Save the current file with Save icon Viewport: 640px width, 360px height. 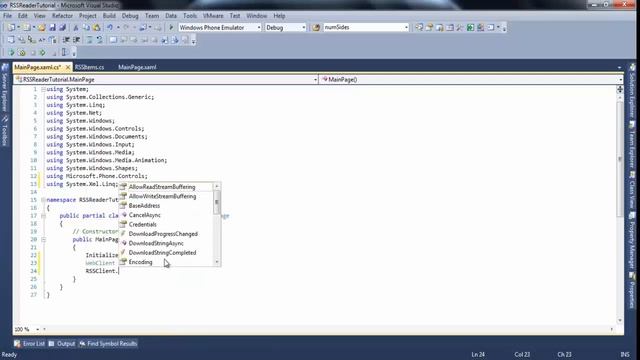tap(52, 27)
